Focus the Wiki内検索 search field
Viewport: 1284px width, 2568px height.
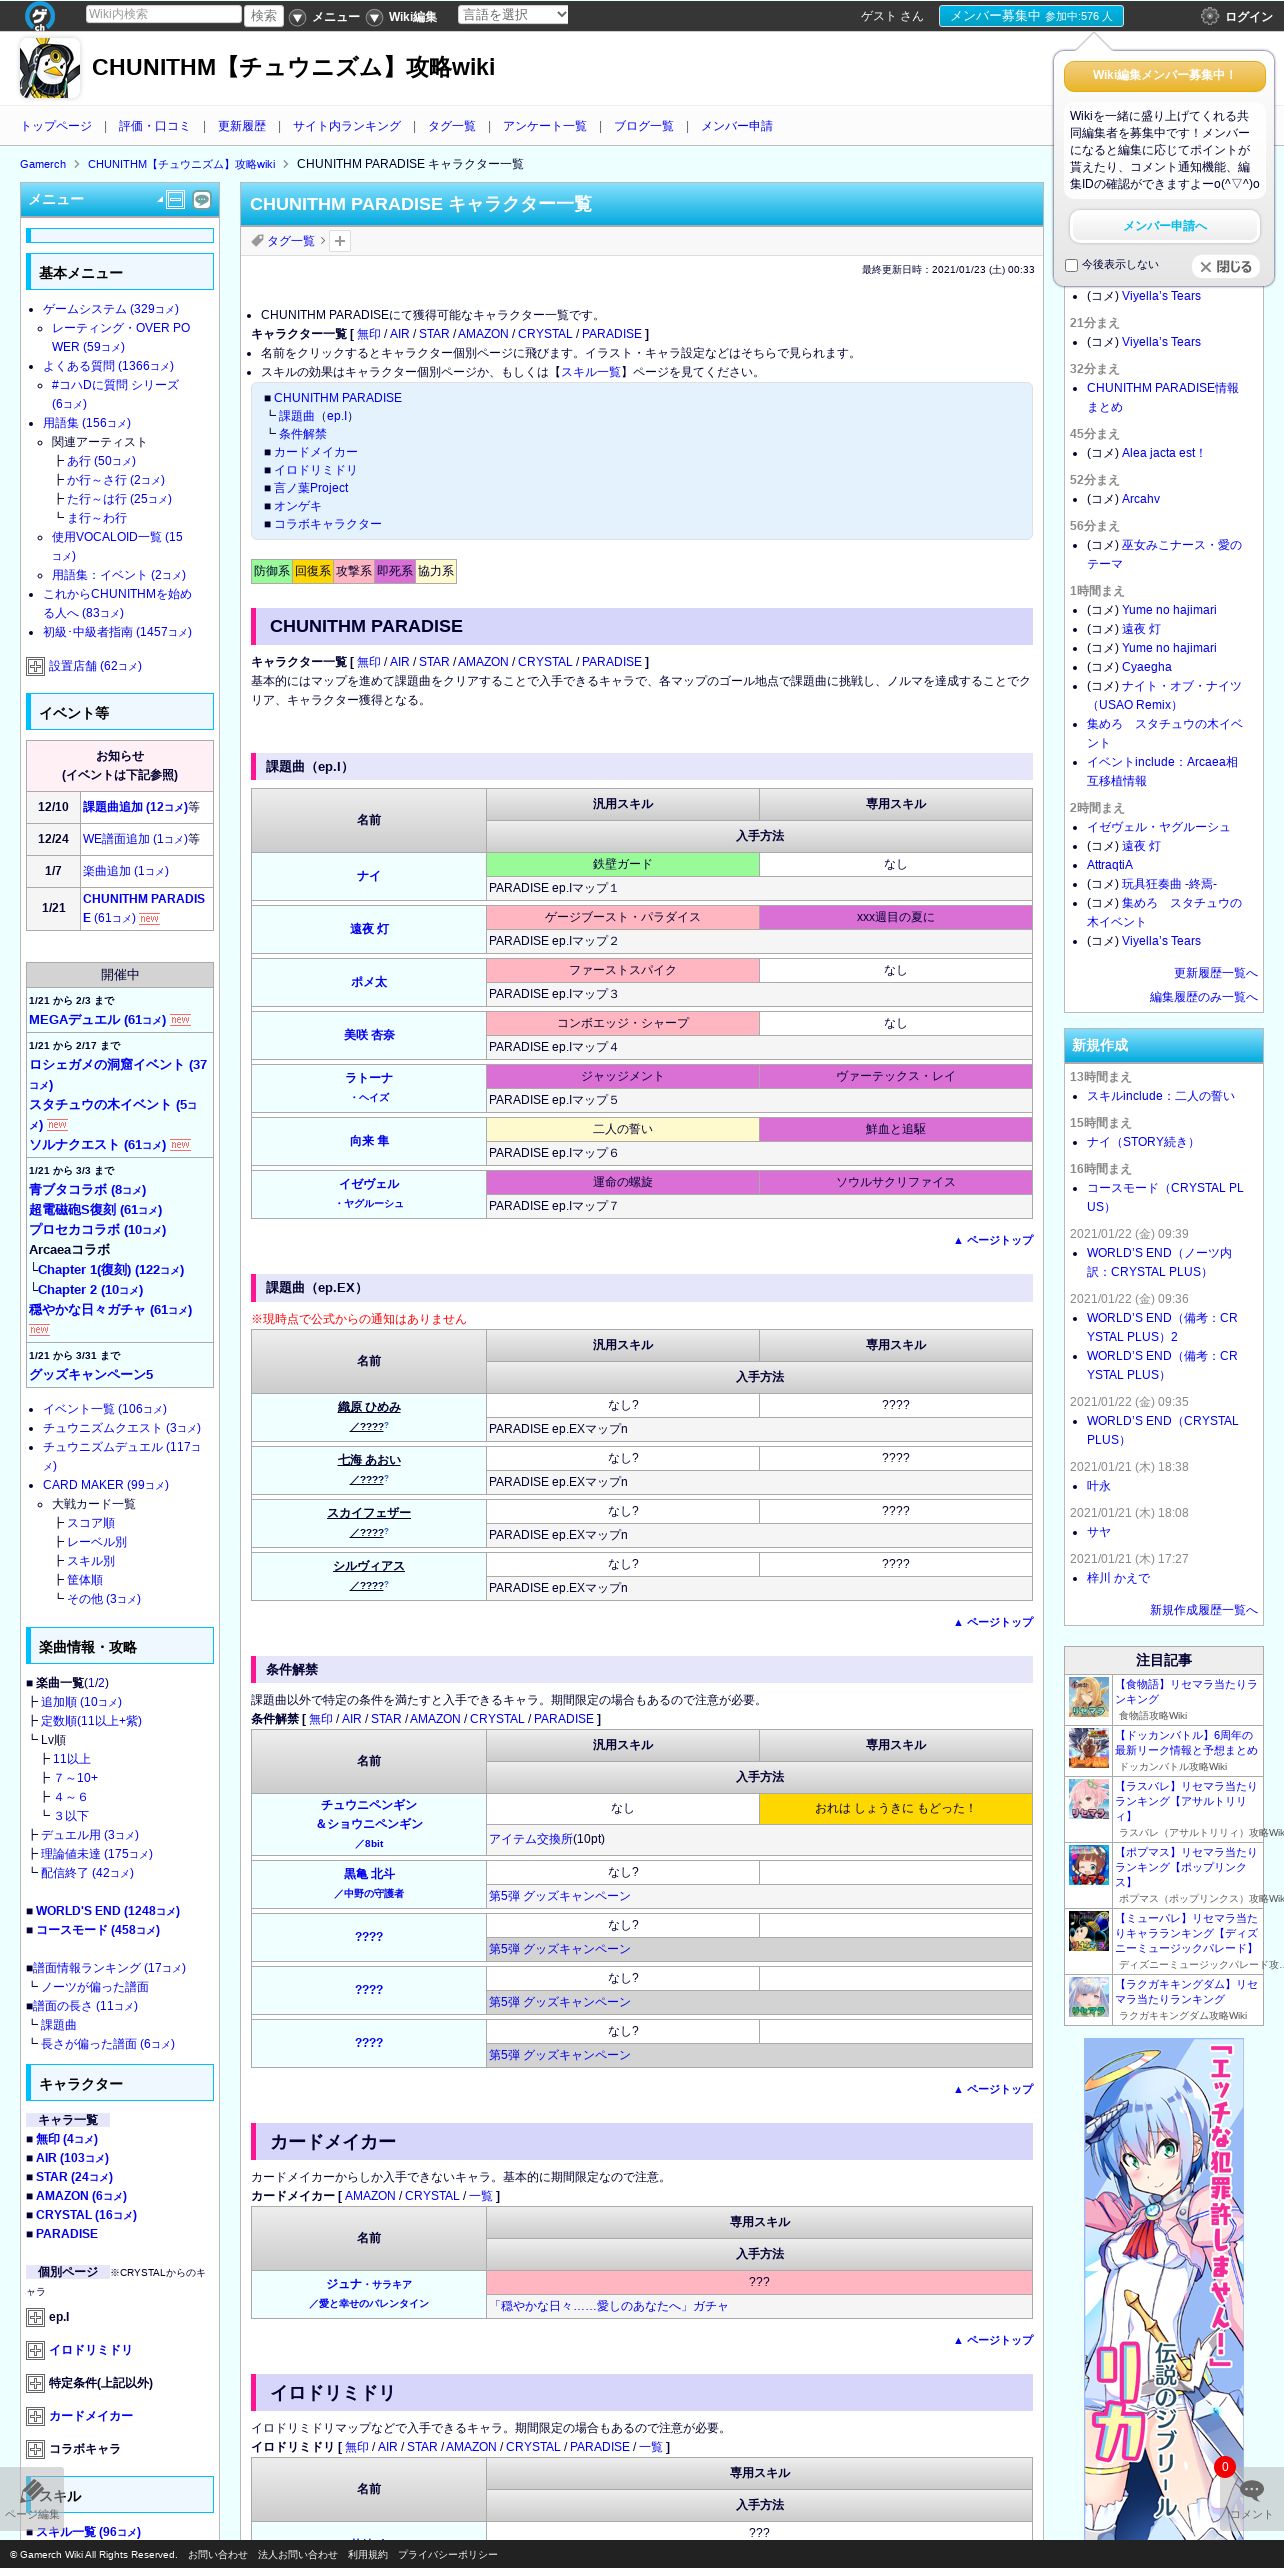tap(163, 15)
